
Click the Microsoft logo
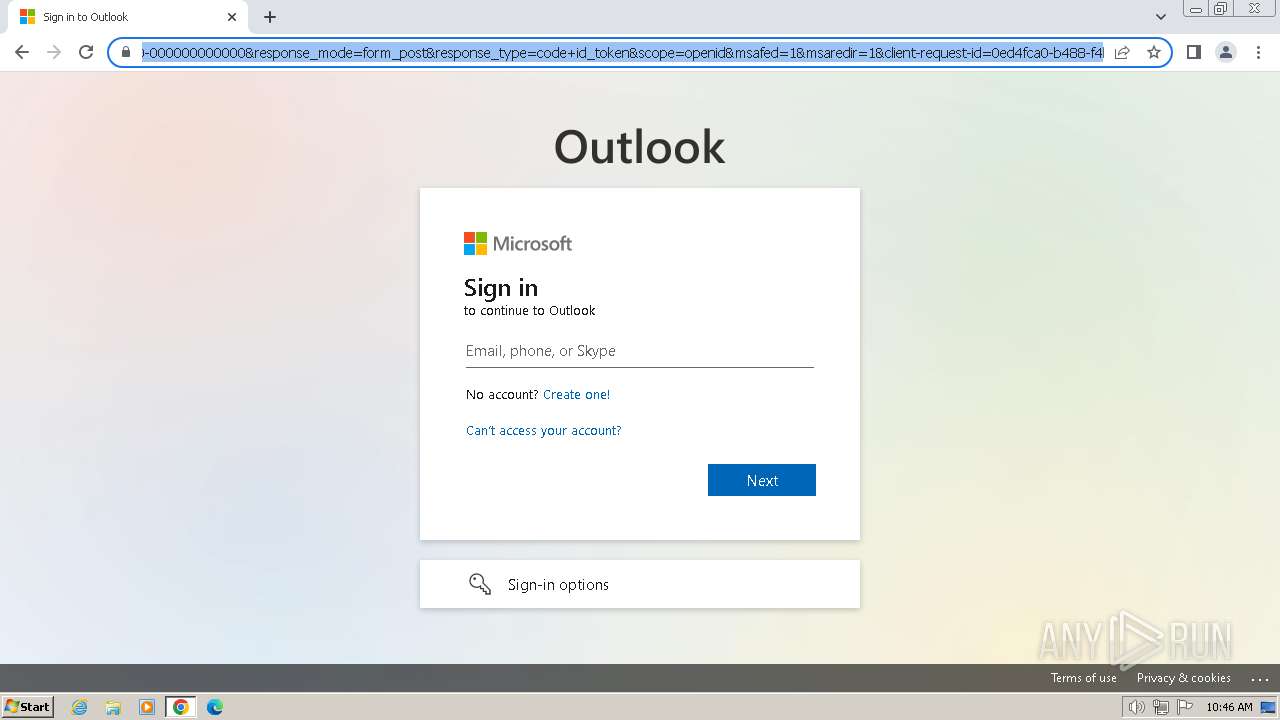coord(518,244)
